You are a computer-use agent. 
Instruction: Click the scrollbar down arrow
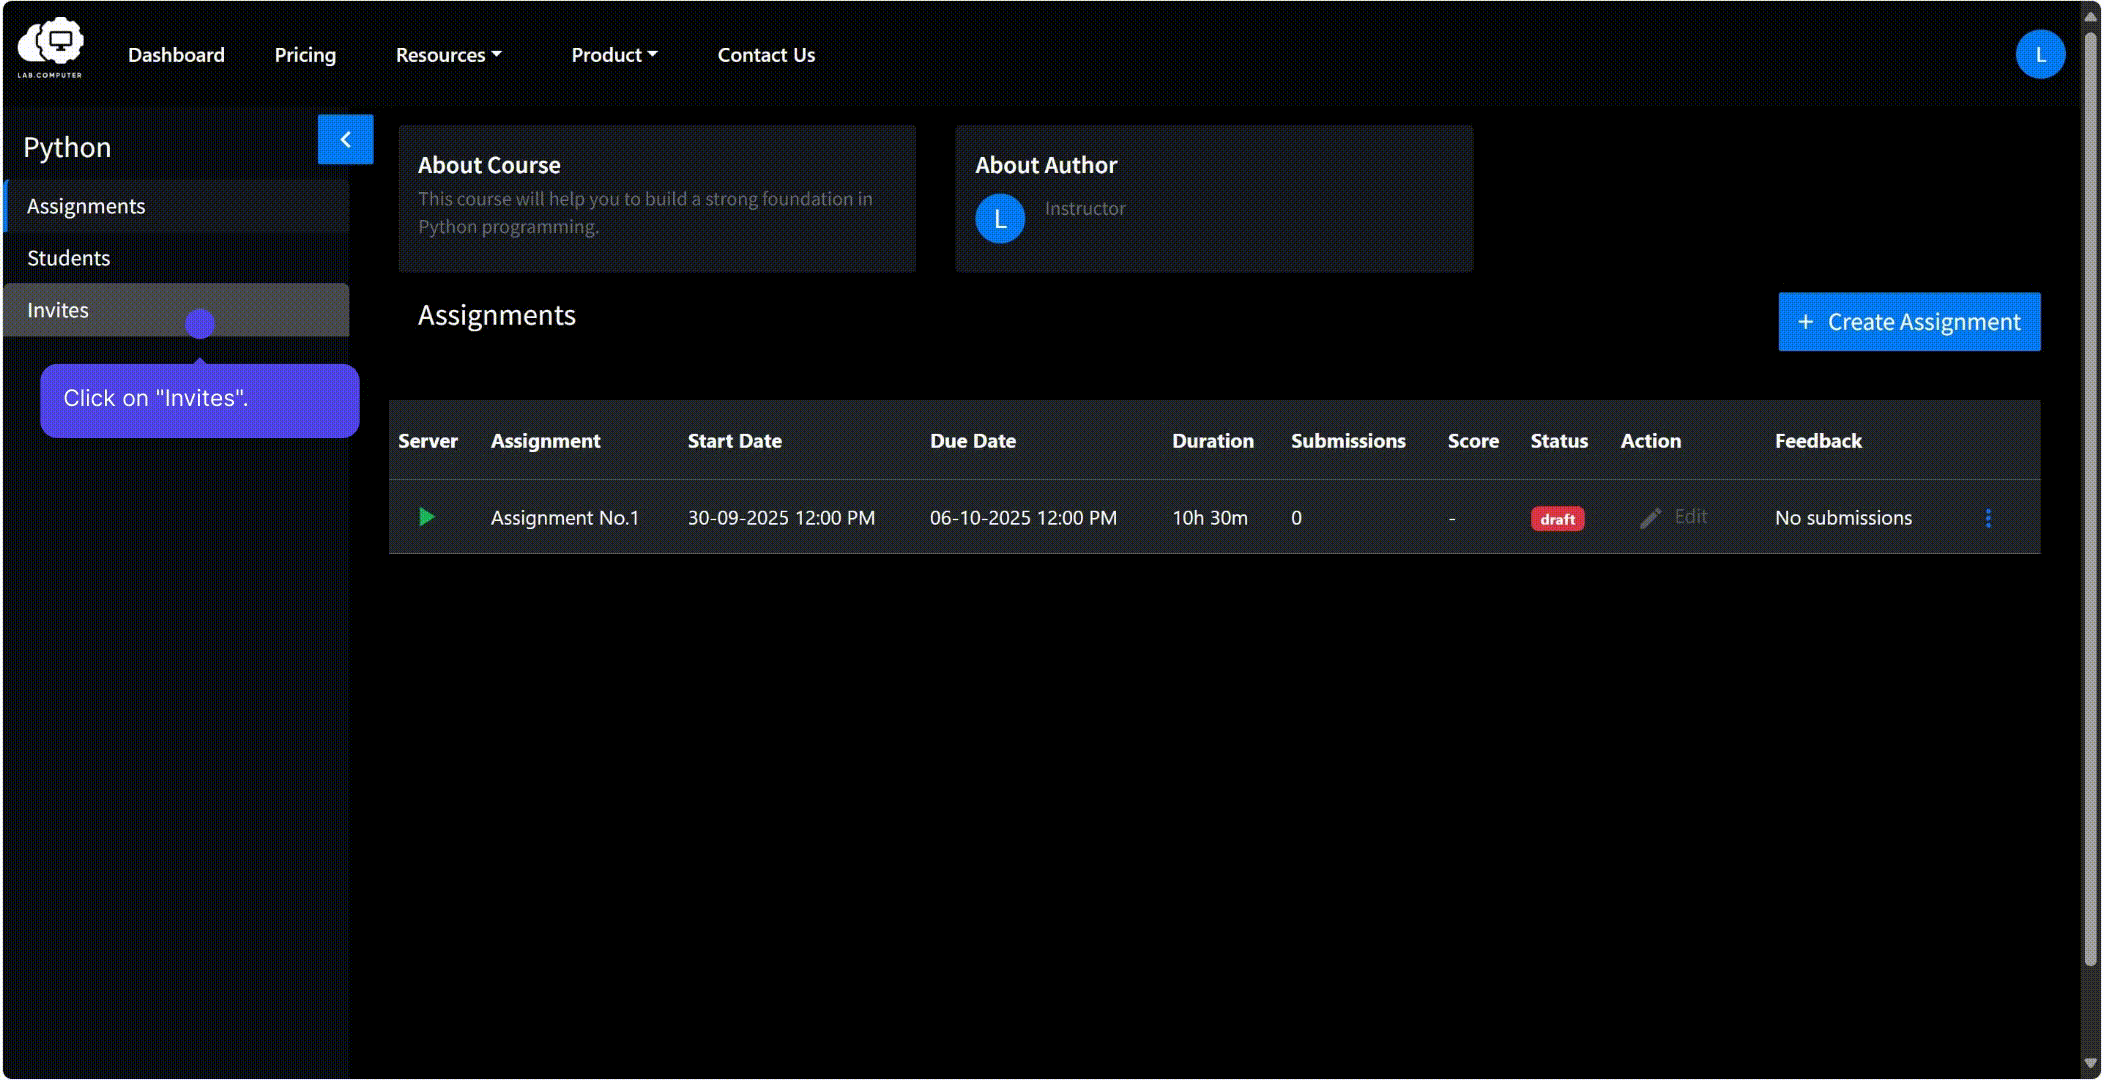tap(2090, 1064)
